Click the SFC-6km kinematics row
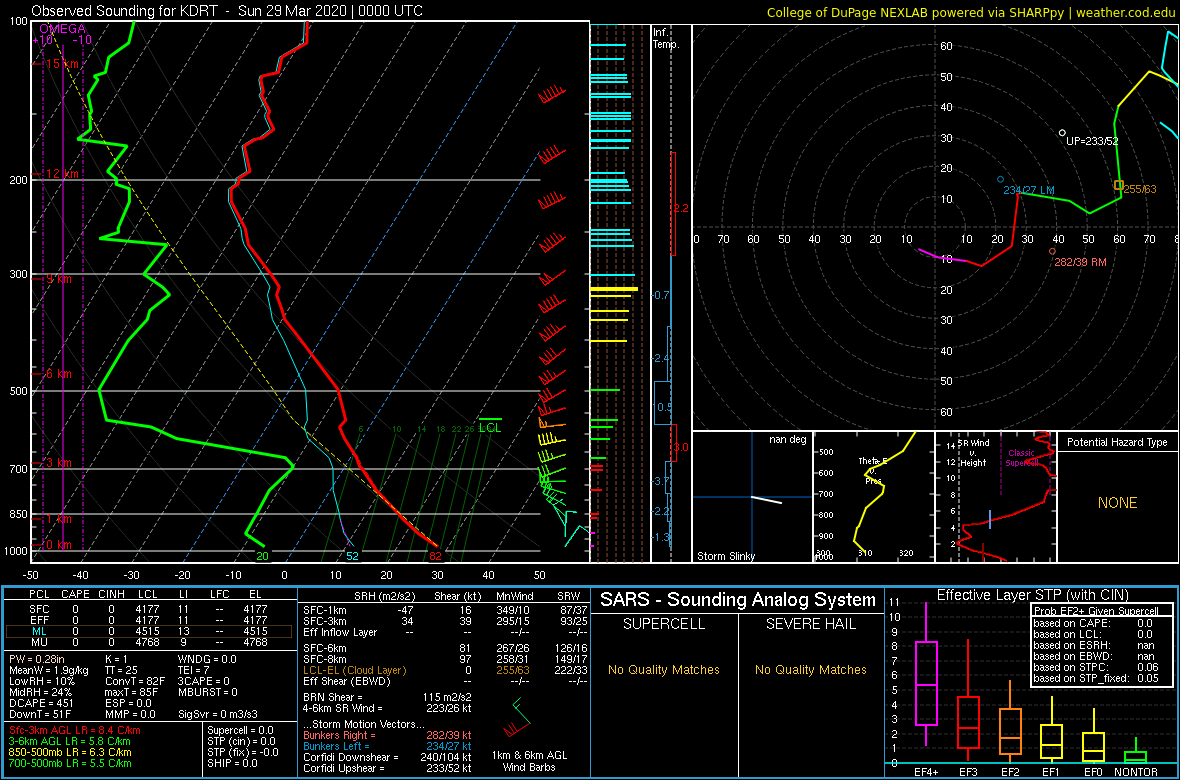The width and height of the screenshot is (1180, 780). 445,648
